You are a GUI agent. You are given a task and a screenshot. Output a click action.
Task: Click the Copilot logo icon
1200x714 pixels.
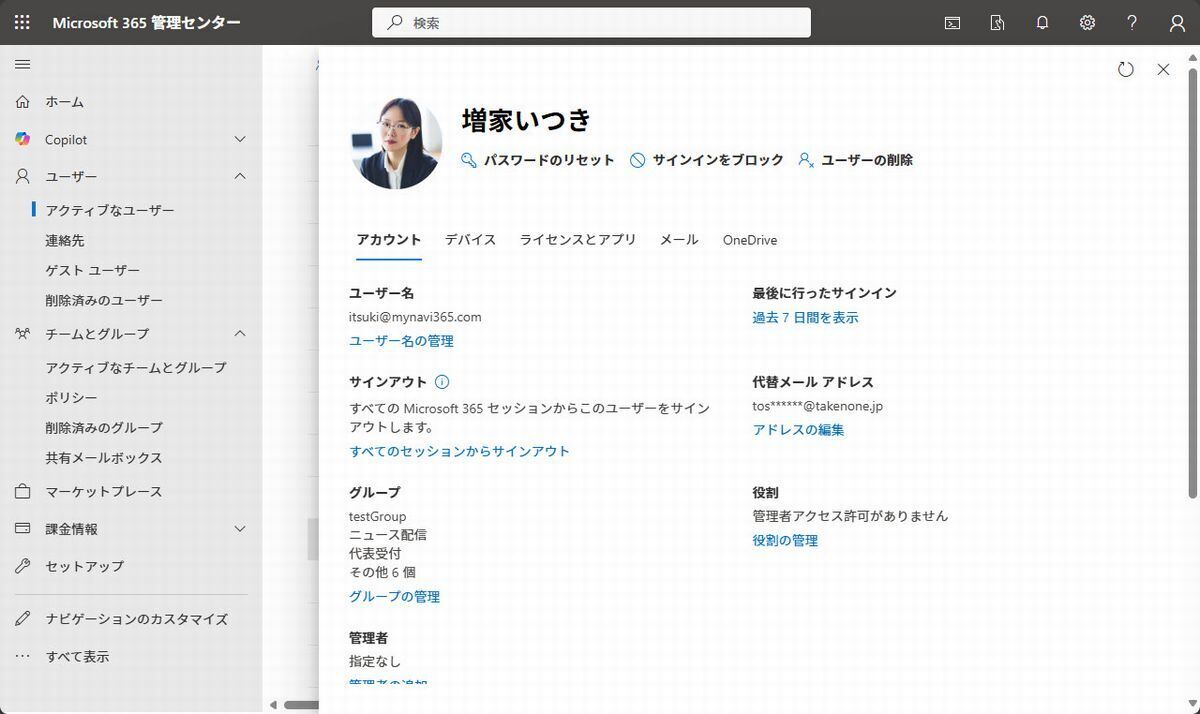pyautogui.click(x=22, y=139)
